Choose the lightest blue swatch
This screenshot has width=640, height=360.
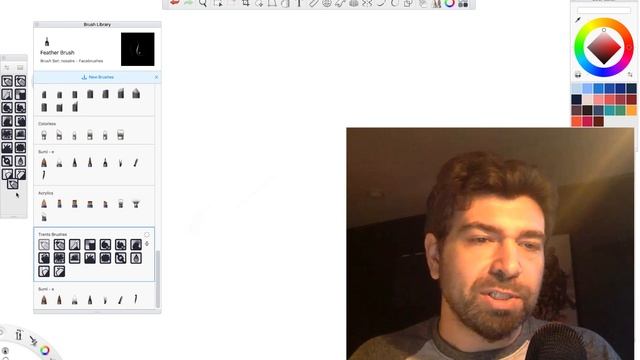tap(576, 88)
